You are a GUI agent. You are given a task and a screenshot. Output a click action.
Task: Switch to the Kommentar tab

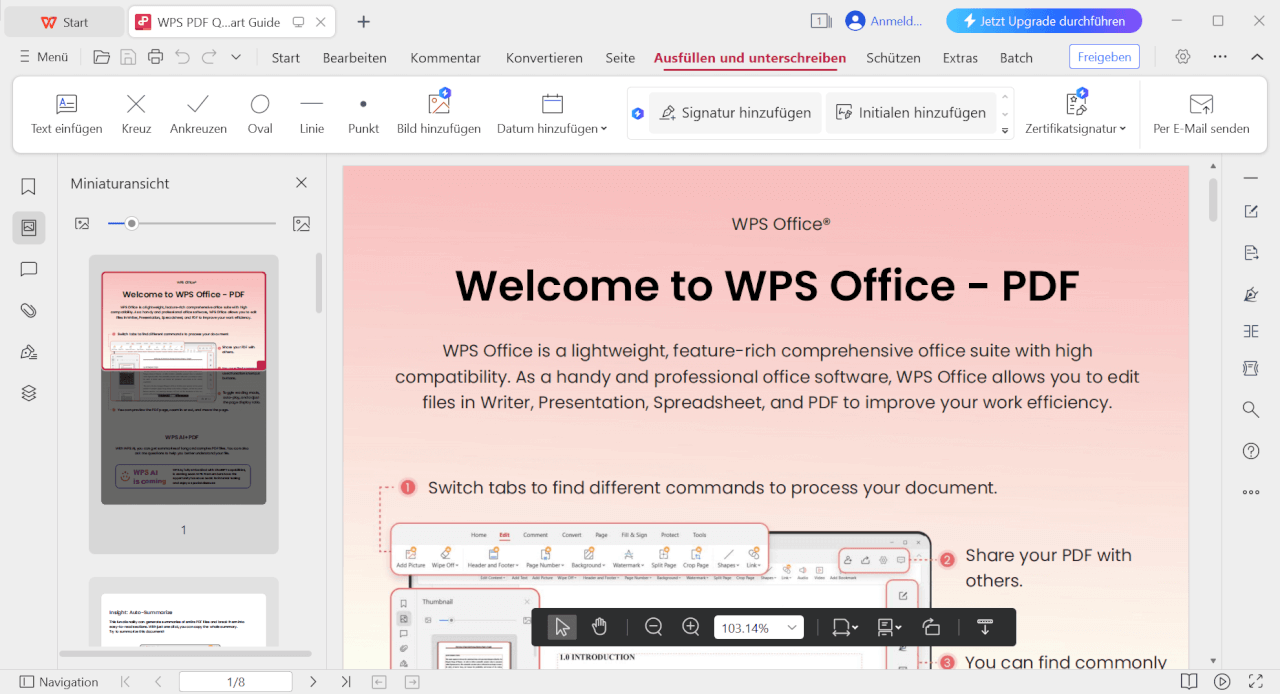[x=445, y=58]
